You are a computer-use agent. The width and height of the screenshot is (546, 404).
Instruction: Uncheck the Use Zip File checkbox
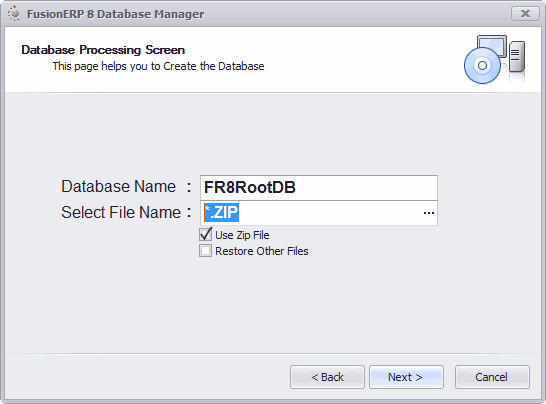click(205, 234)
